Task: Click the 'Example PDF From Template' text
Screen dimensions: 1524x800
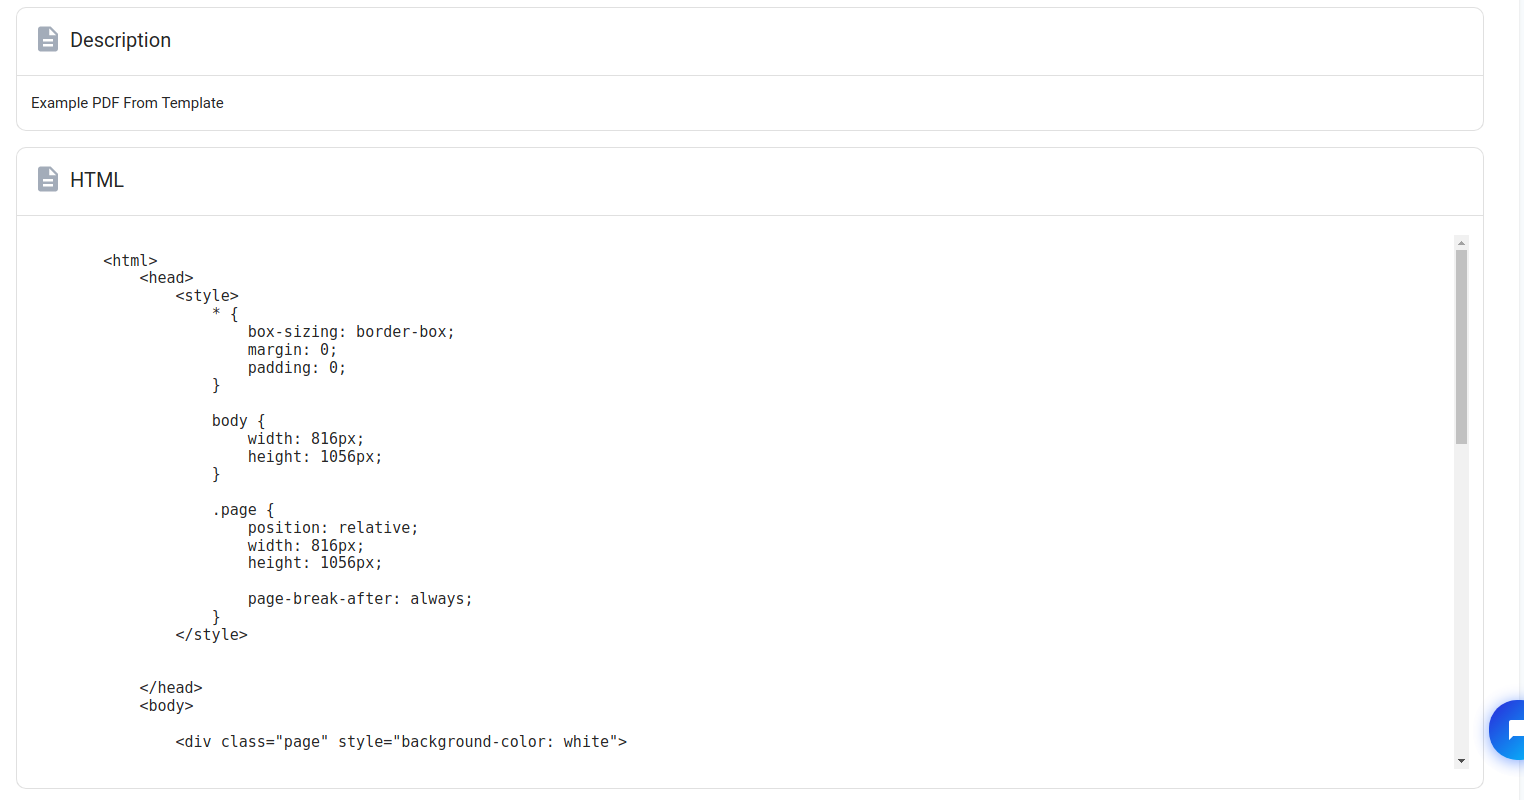Action: click(x=127, y=103)
